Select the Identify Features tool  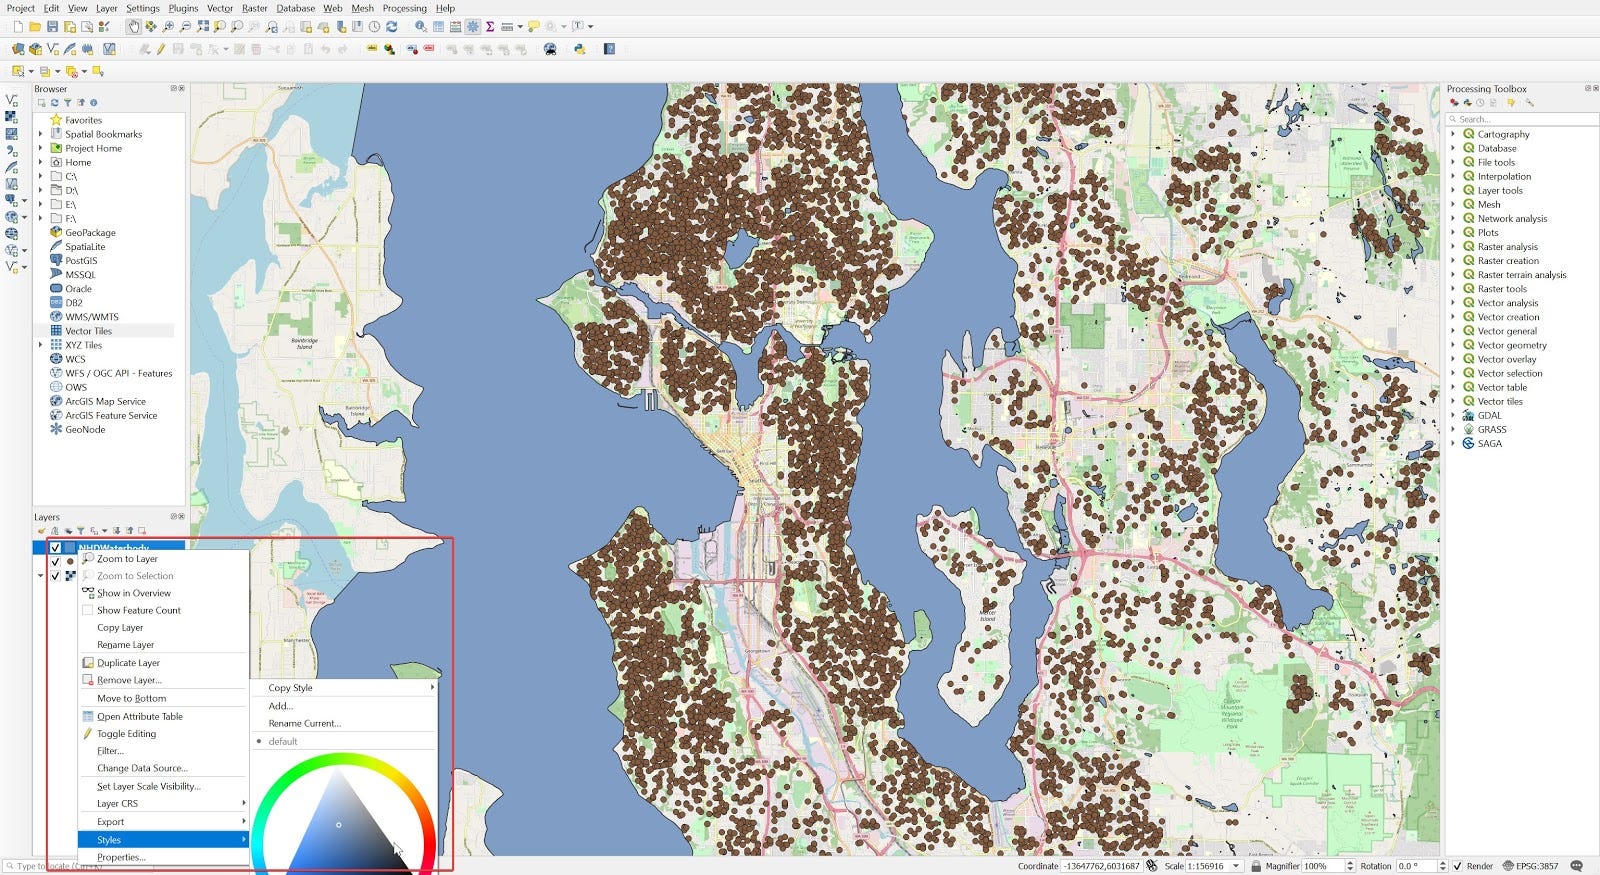pos(421,27)
